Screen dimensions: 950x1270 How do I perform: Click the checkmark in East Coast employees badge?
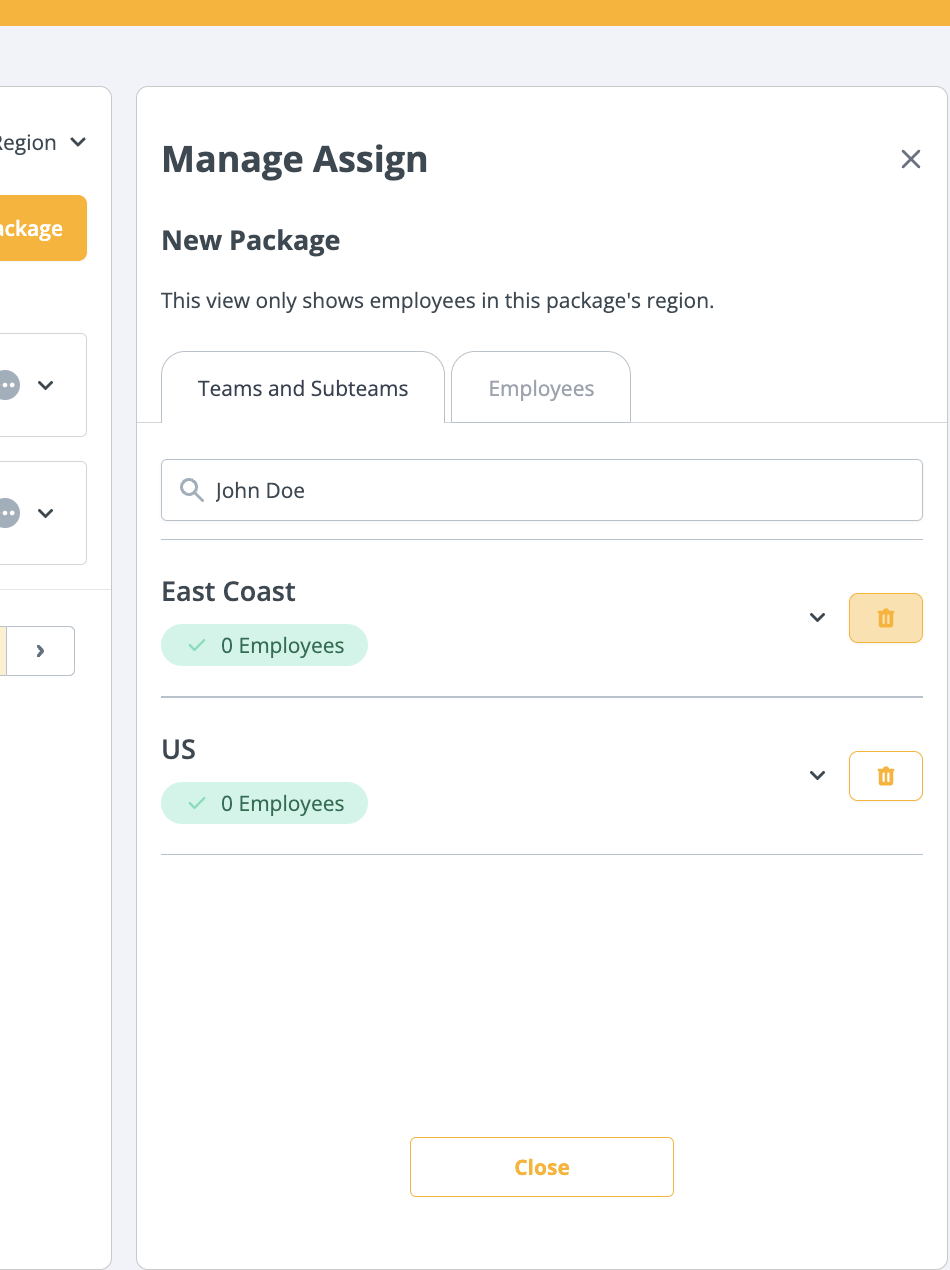point(197,646)
